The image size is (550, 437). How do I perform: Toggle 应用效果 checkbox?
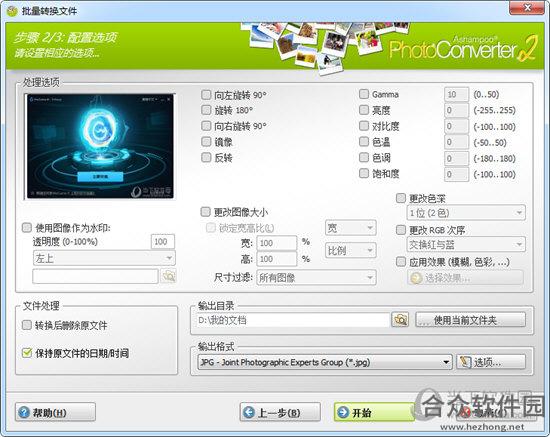coord(401,262)
